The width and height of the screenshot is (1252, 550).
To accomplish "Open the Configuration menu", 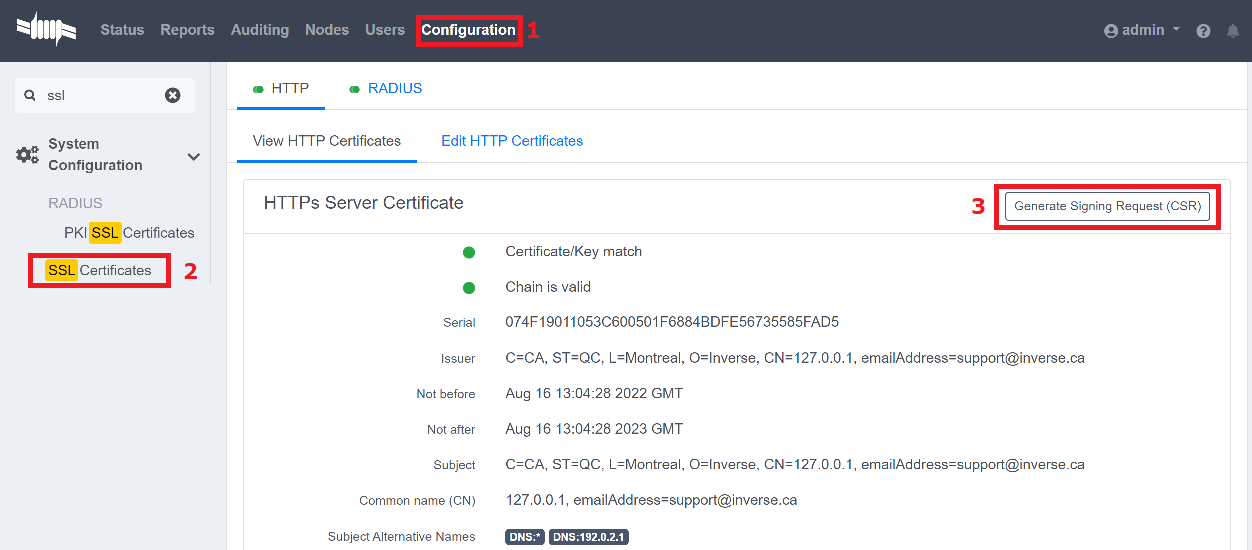I will pos(468,30).
